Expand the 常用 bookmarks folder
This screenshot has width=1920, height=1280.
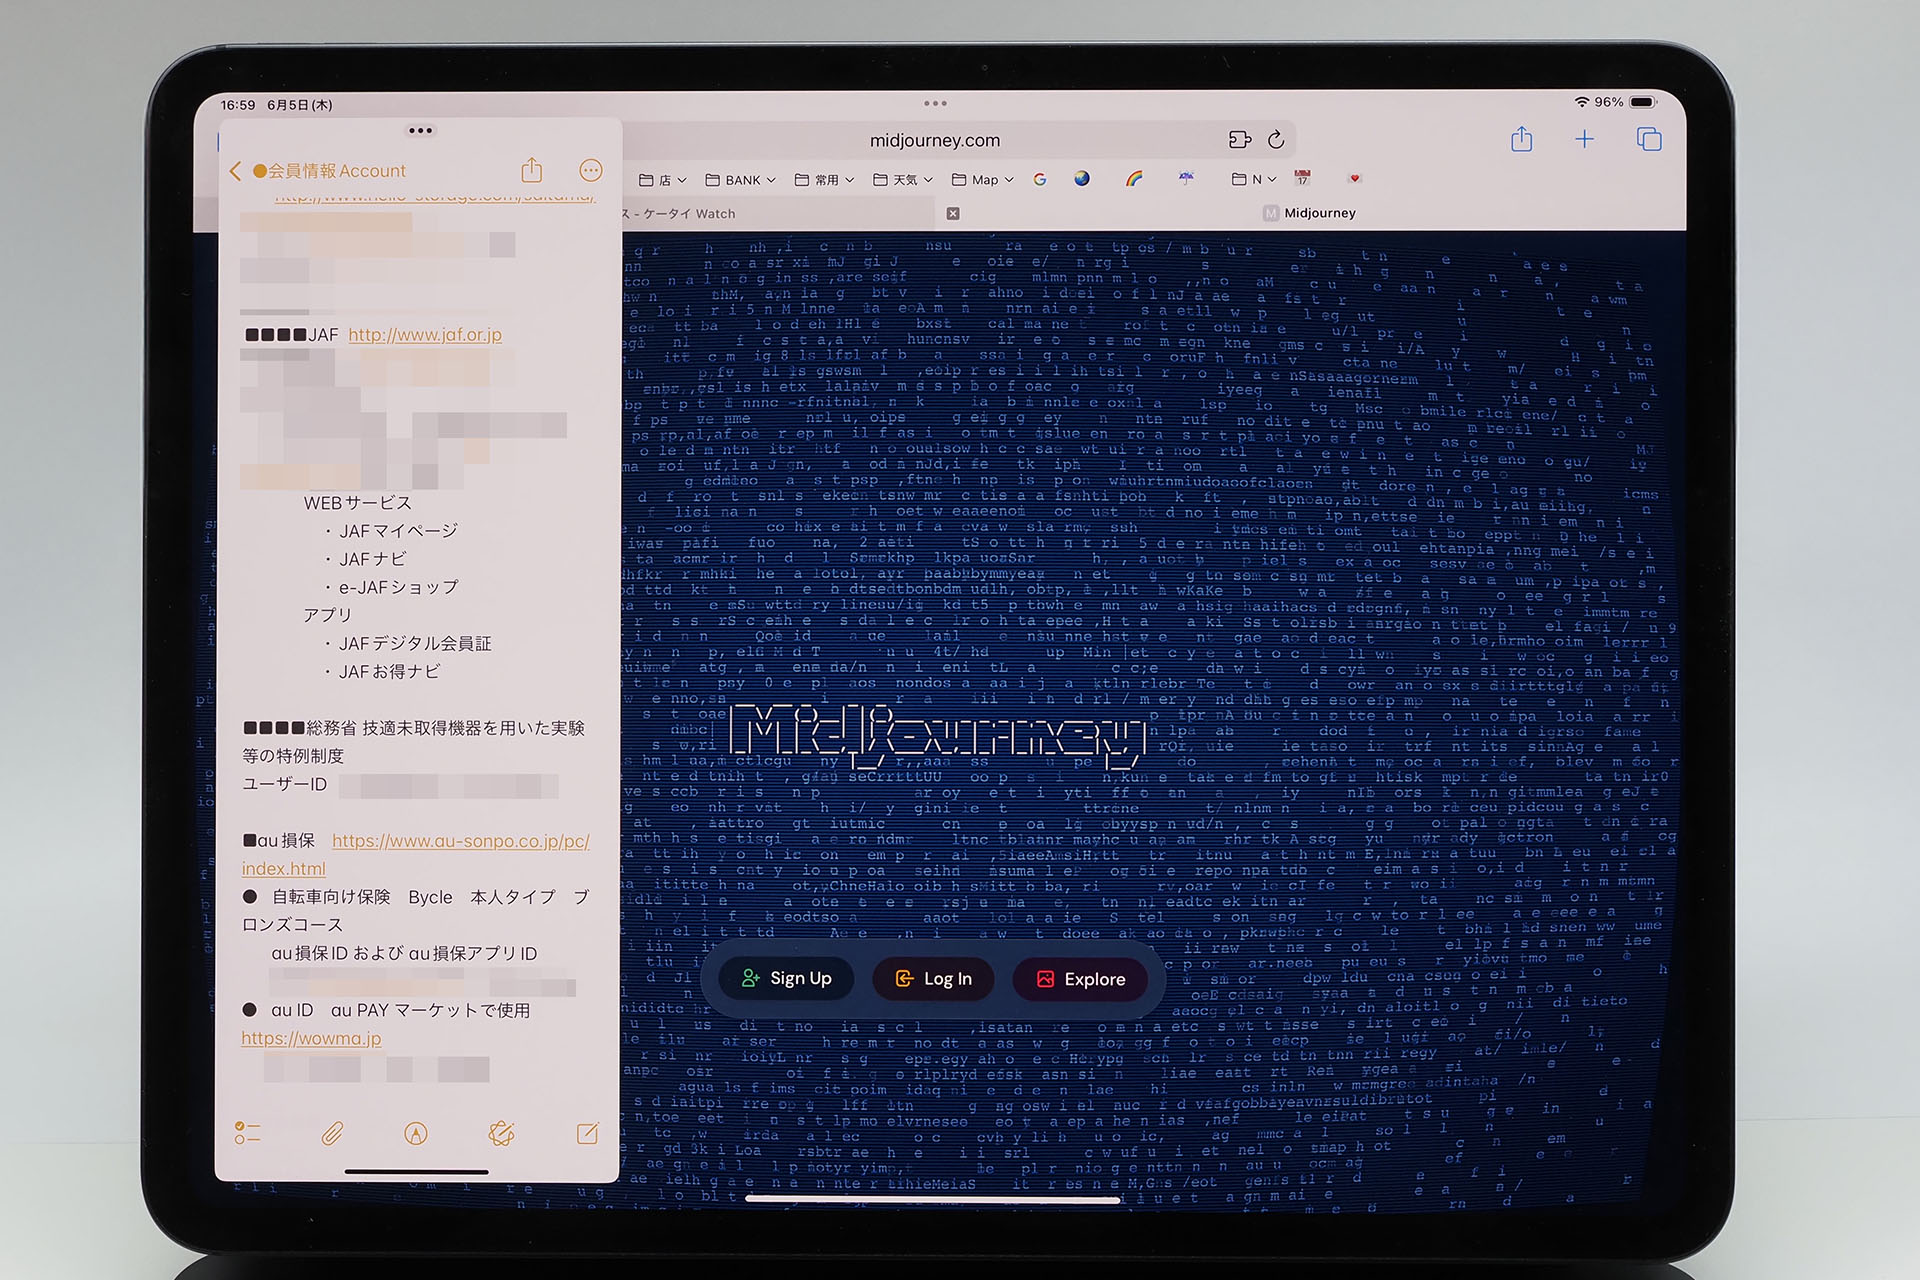pyautogui.click(x=825, y=180)
